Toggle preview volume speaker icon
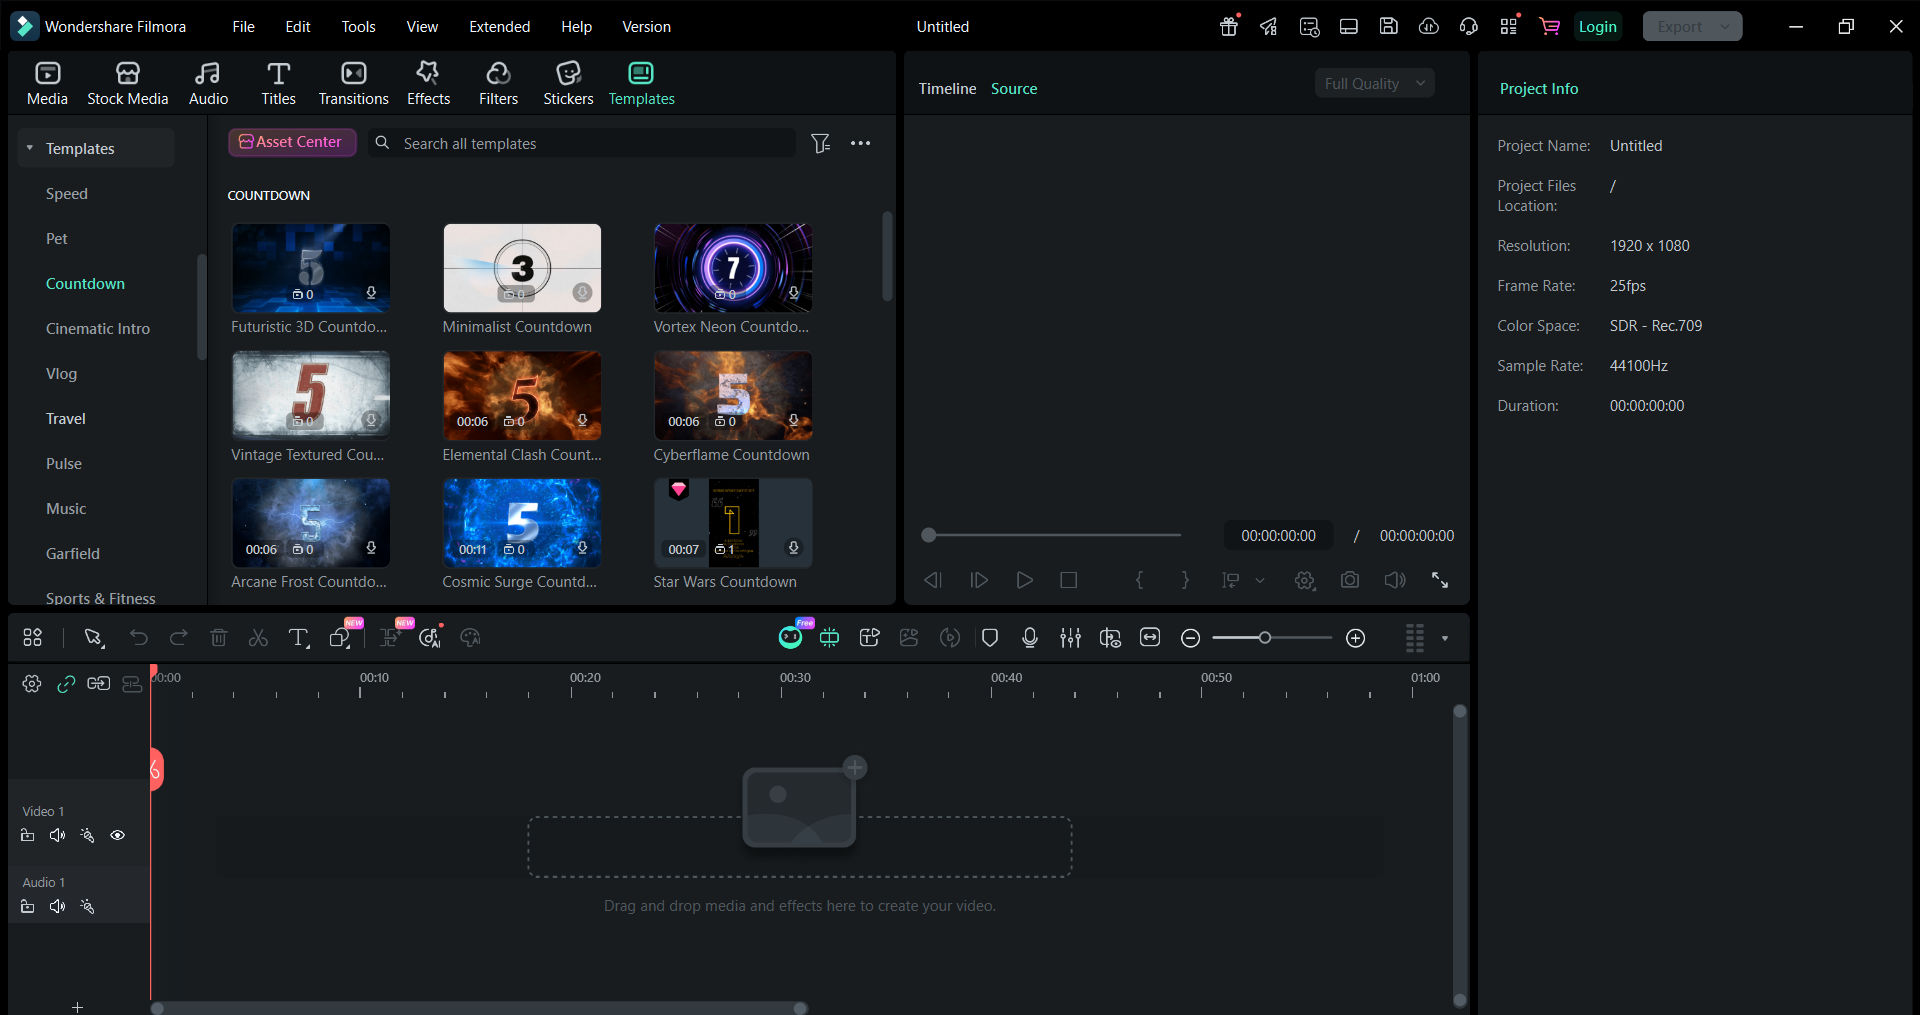 pos(1395,580)
